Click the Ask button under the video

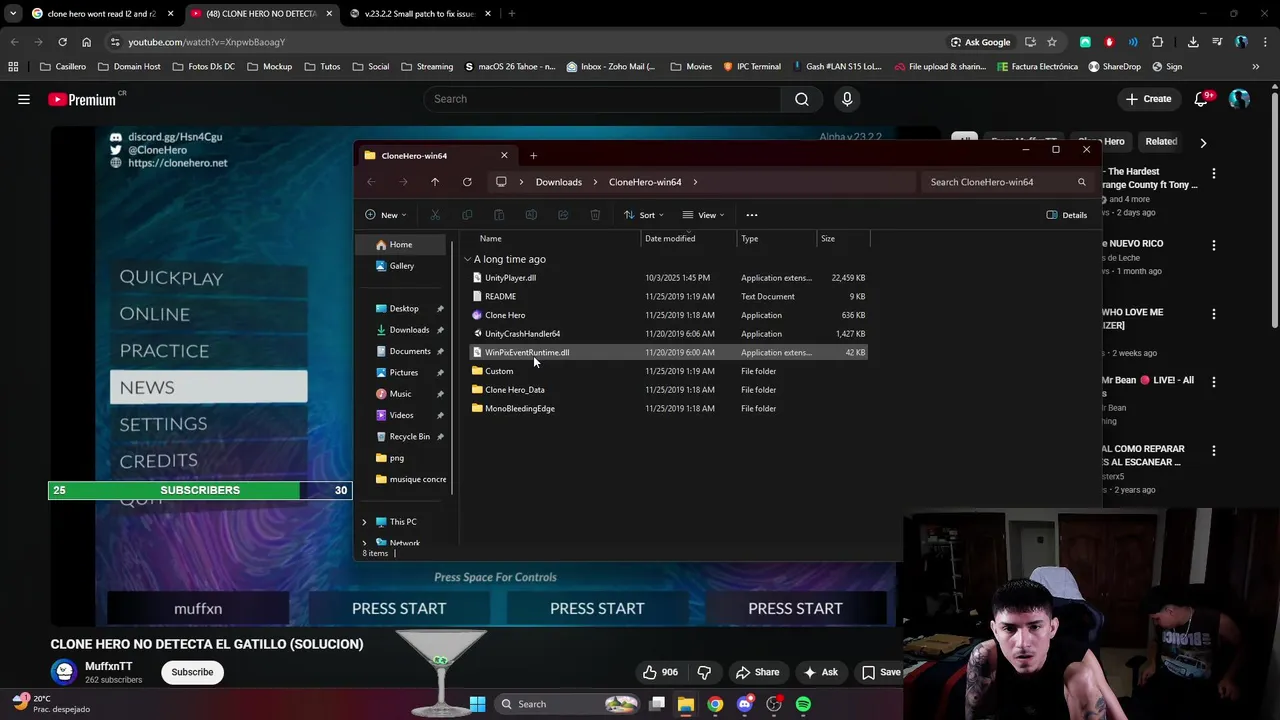click(x=821, y=672)
